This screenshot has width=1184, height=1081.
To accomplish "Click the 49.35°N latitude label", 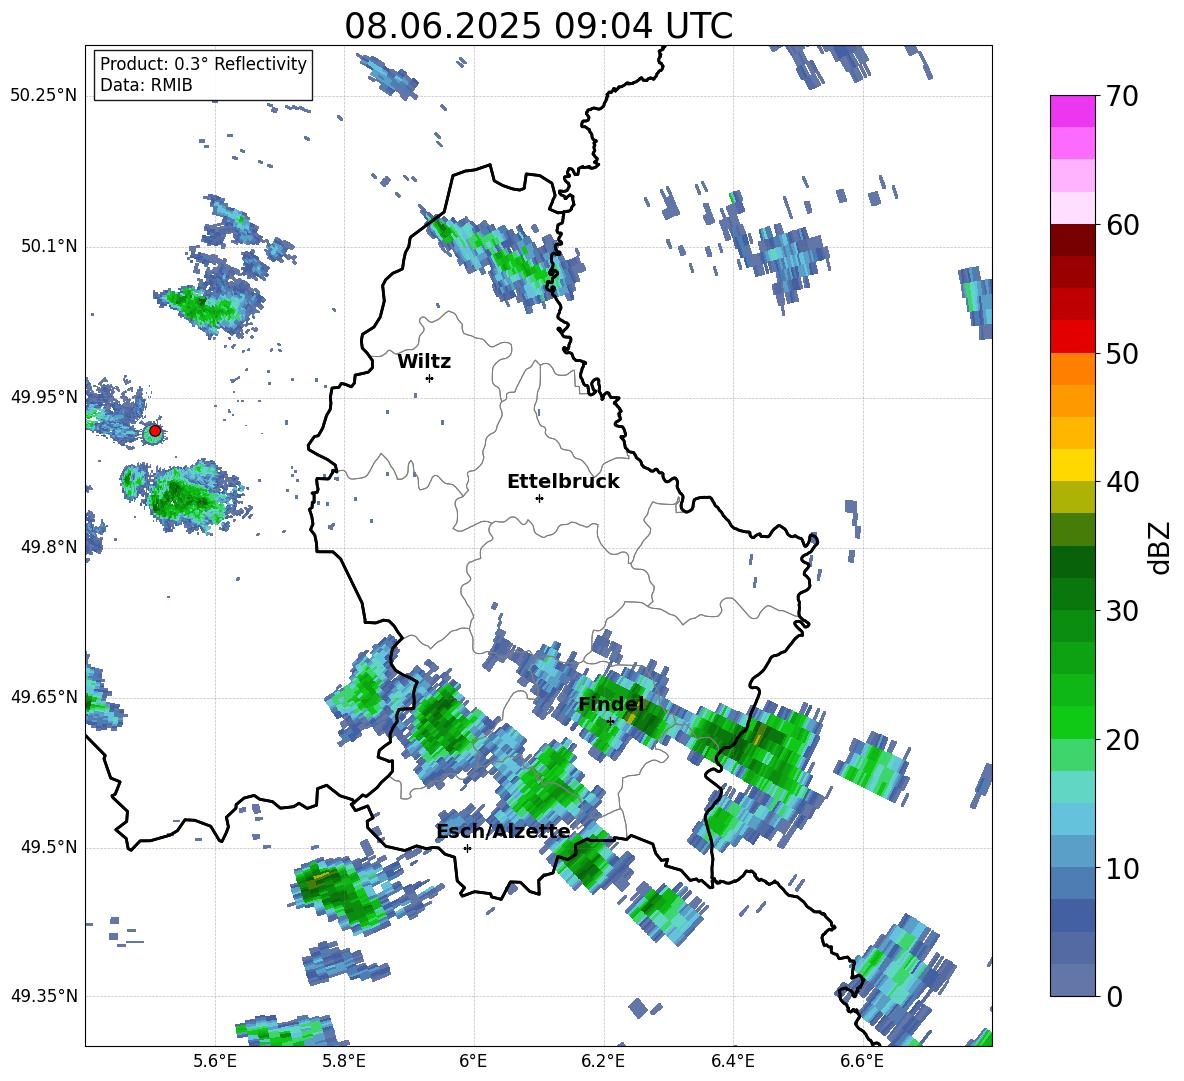I will pos(44,996).
